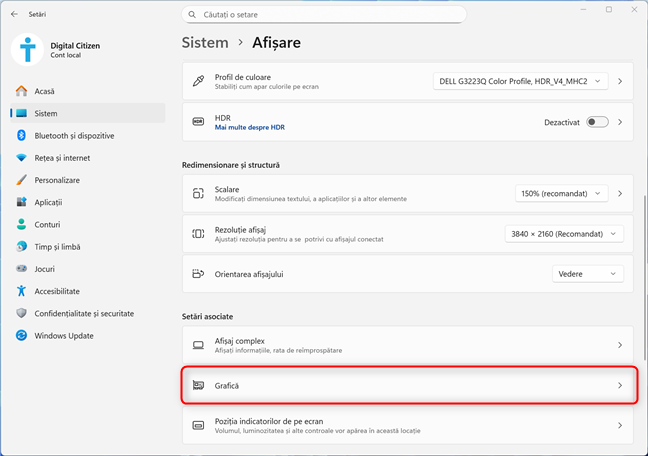This screenshot has width=648, height=456.
Task: Click the back arrow in Setări header
Action: [13, 15]
